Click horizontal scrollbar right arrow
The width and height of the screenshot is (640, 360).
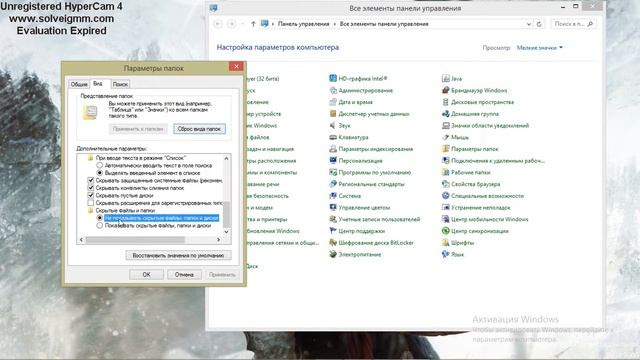(218, 240)
